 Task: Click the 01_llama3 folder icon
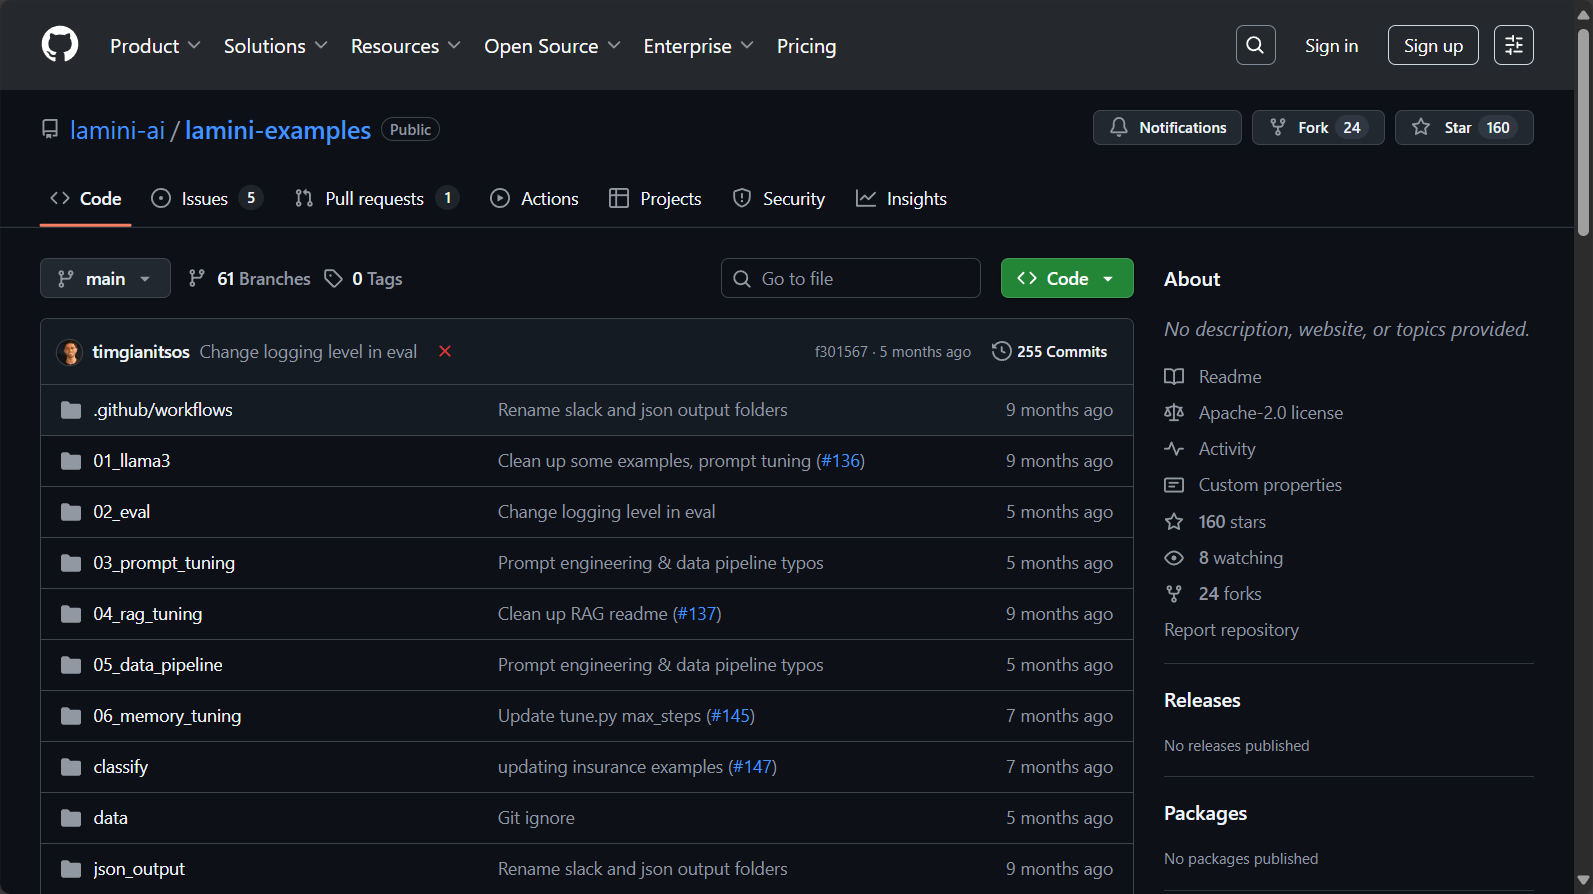point(71,461)
